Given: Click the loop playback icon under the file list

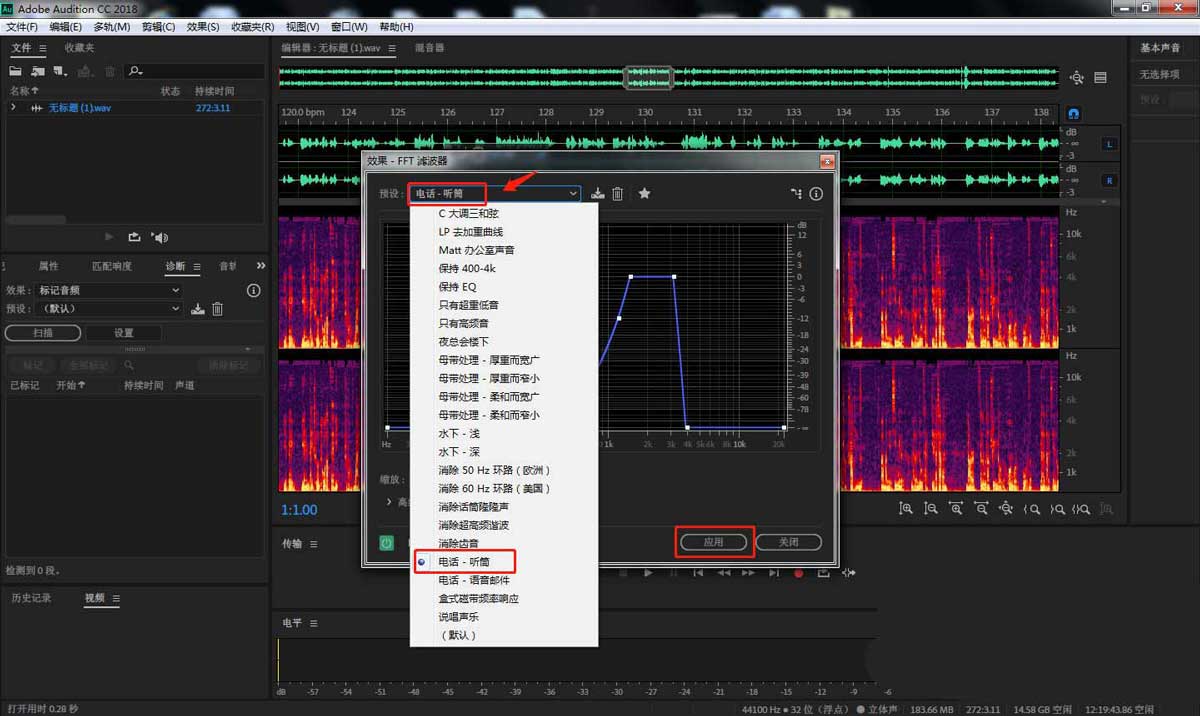Looking at the screenshot, I should point(134,237).
